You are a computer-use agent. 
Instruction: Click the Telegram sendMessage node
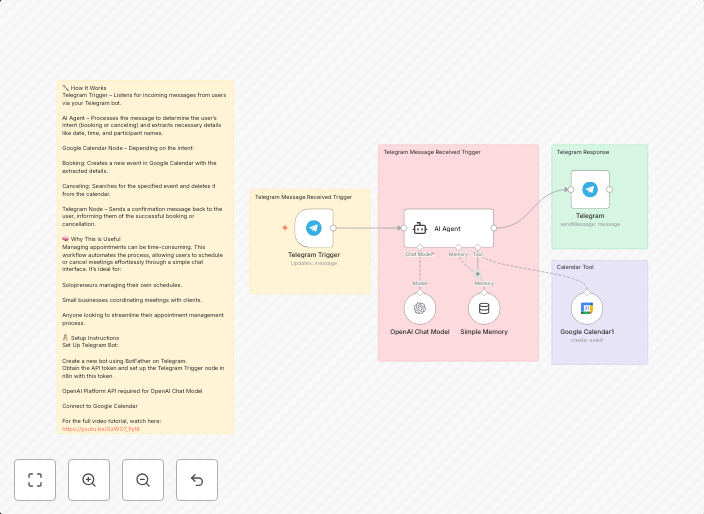[x=590, y=189]
